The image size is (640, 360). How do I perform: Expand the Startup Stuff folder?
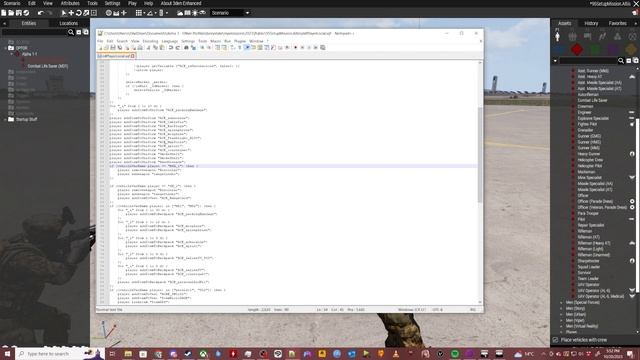click(x=5, y=120)
